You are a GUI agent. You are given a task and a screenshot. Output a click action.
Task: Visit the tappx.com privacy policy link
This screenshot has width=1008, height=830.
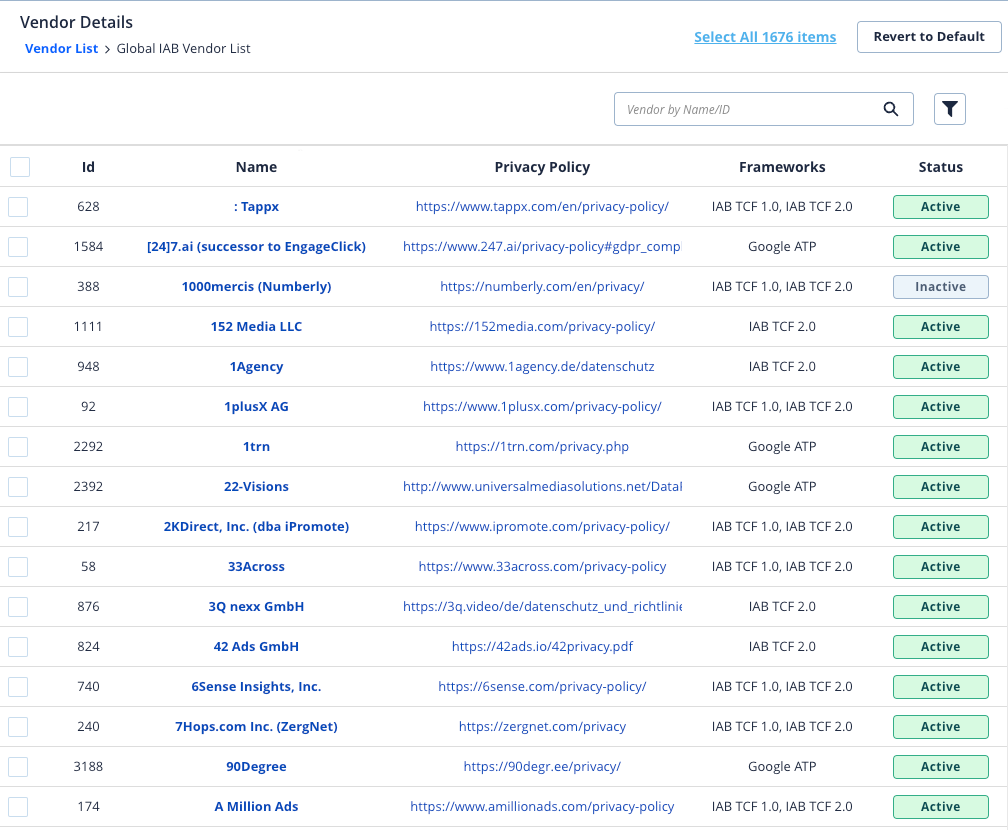point(542,207)
